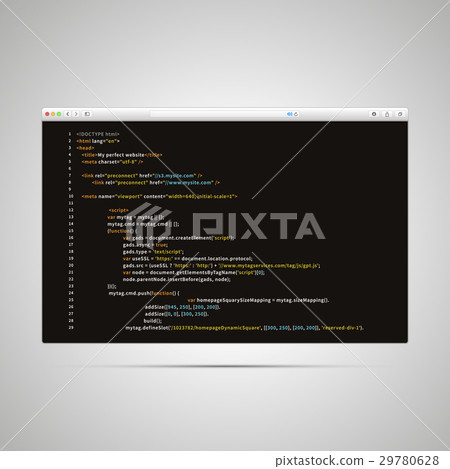The height and width of the screenshot is (469, 450).
Task: Open the share icon in the toolbar
Action: click(x=387, y=114)
